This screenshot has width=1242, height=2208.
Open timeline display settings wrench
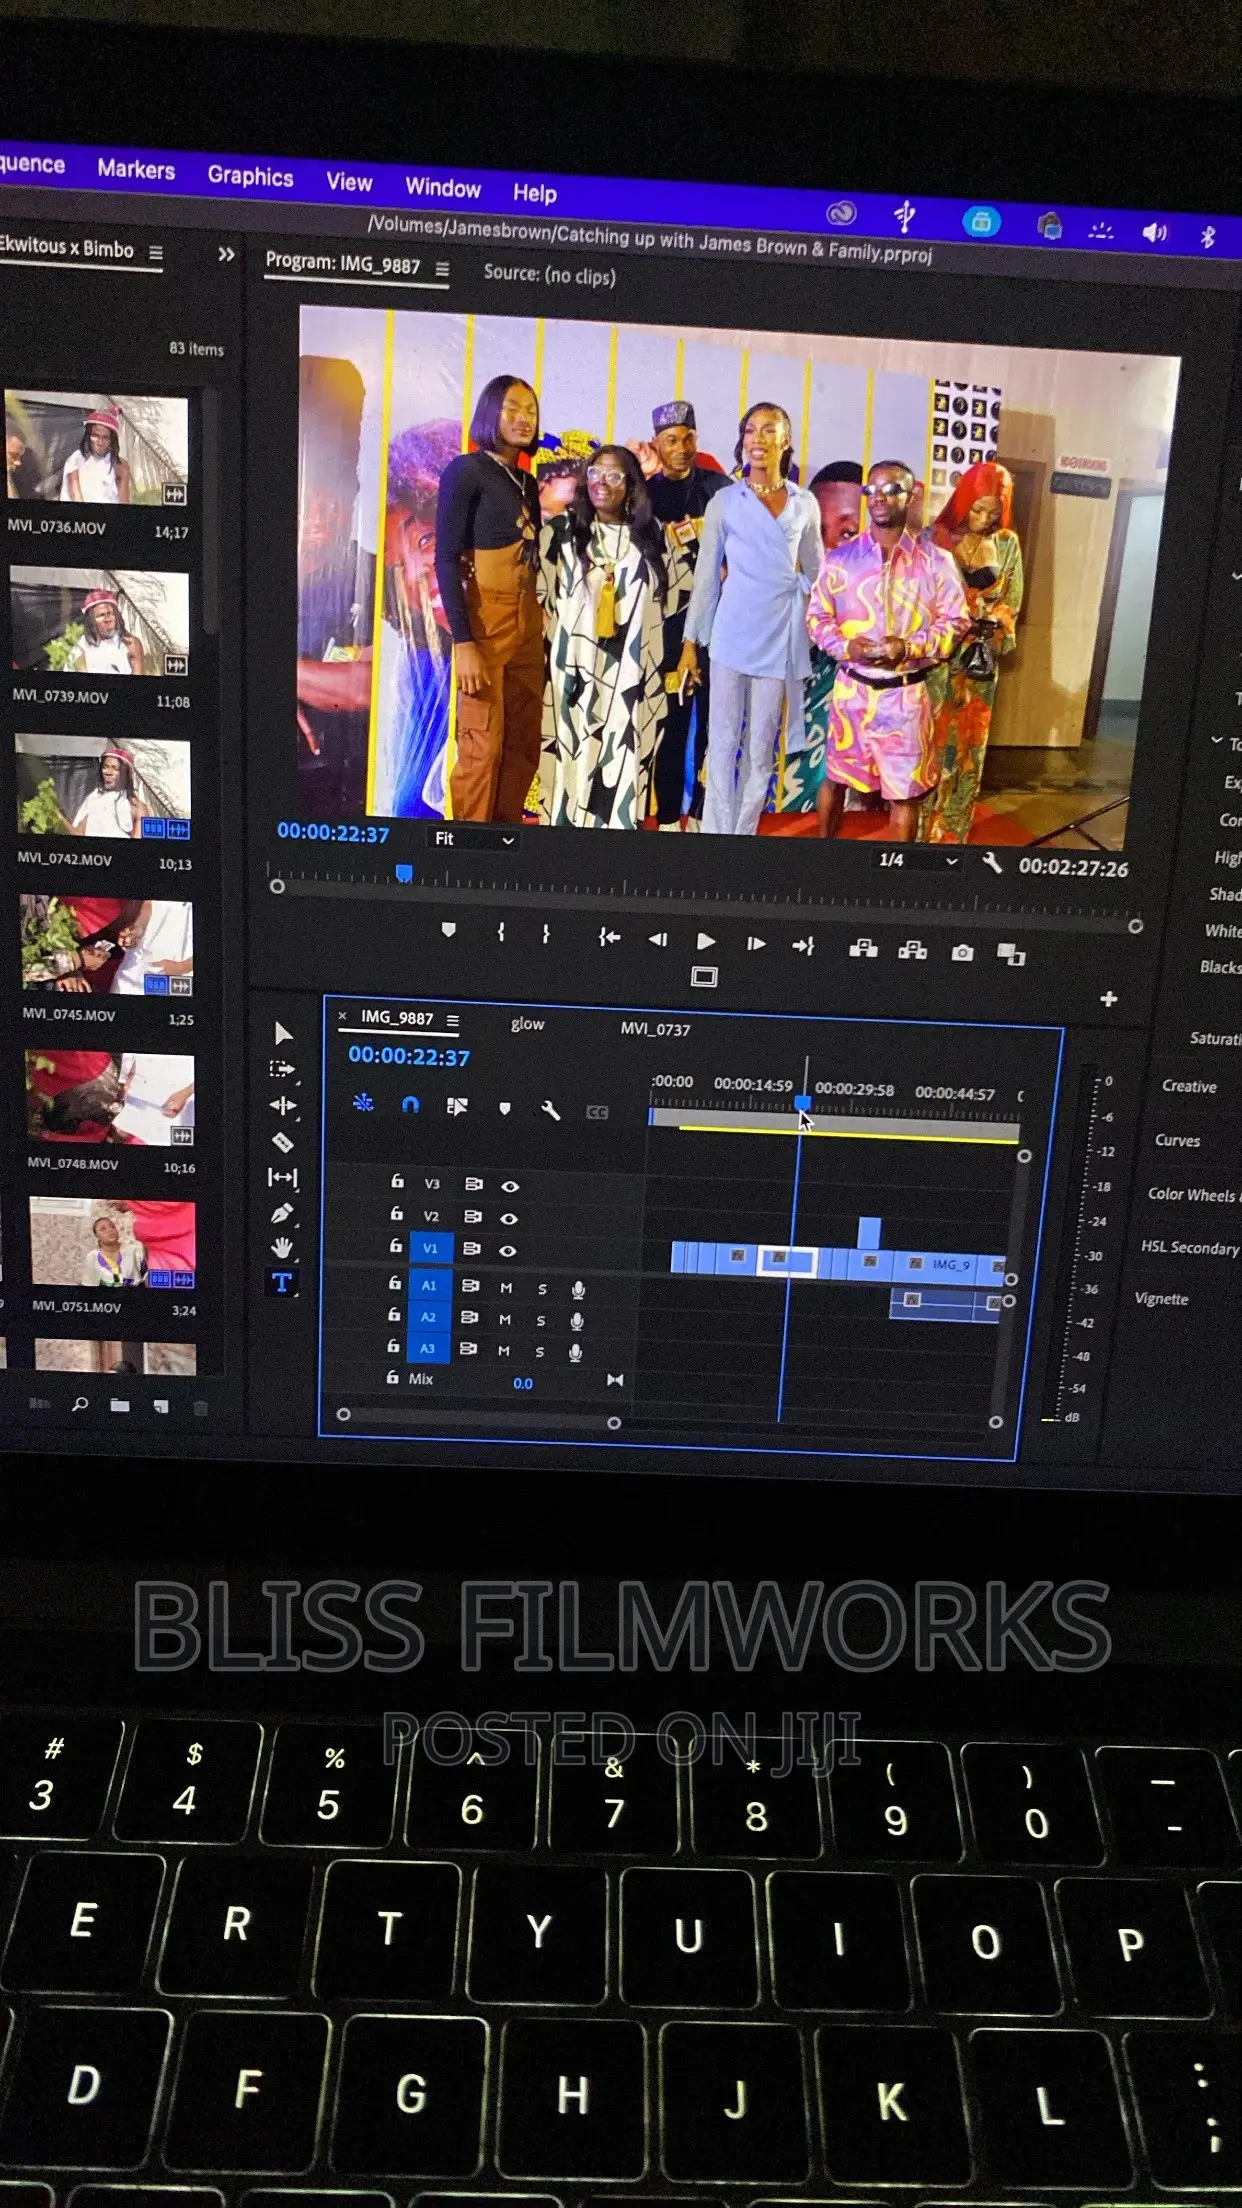coord(550,1110)
